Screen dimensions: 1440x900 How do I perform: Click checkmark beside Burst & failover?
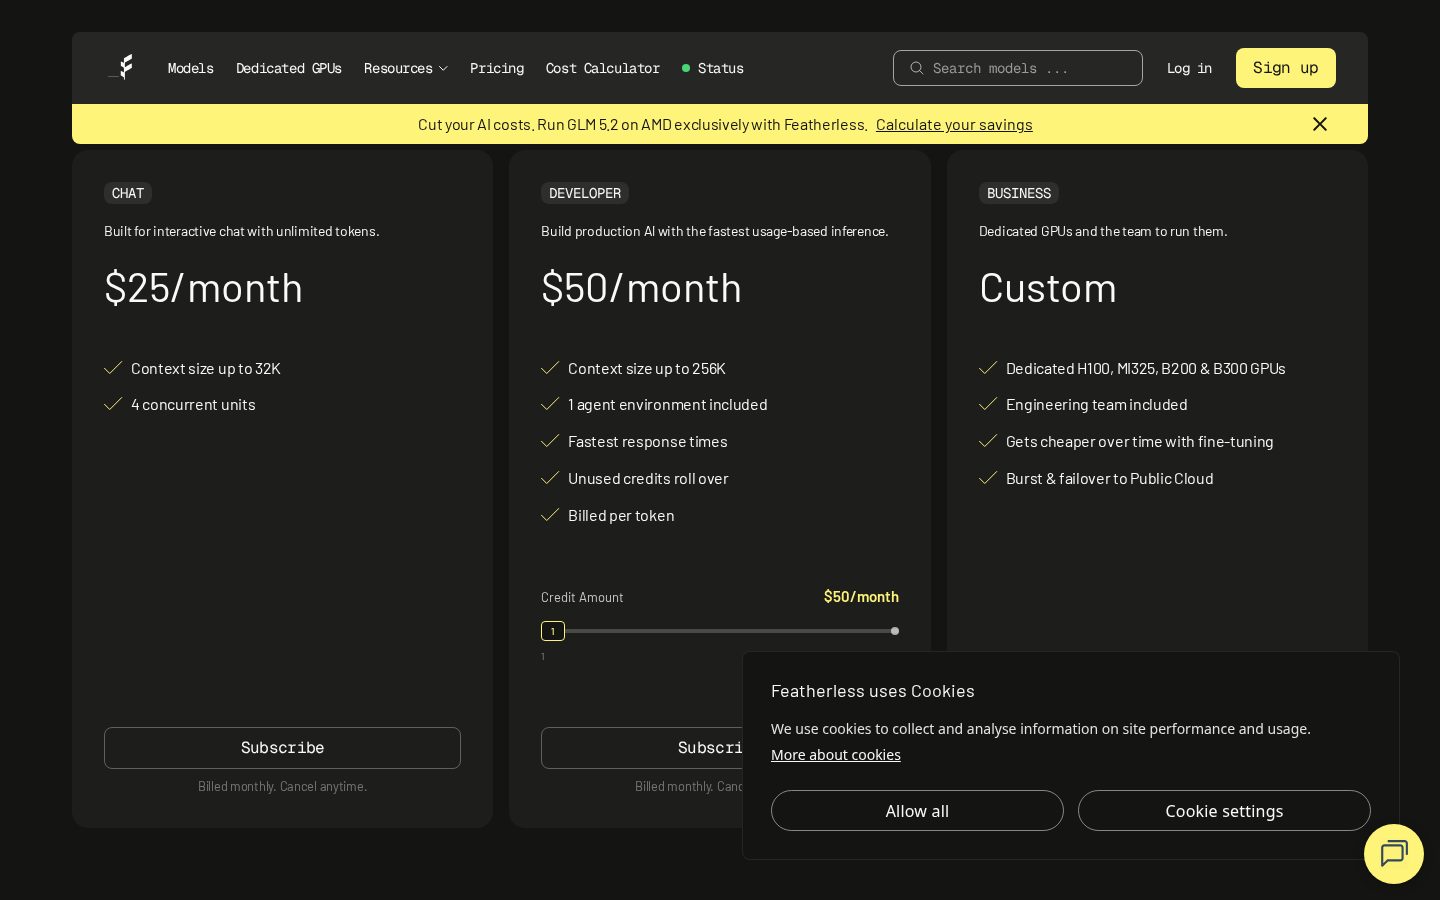tap(988, 478)
